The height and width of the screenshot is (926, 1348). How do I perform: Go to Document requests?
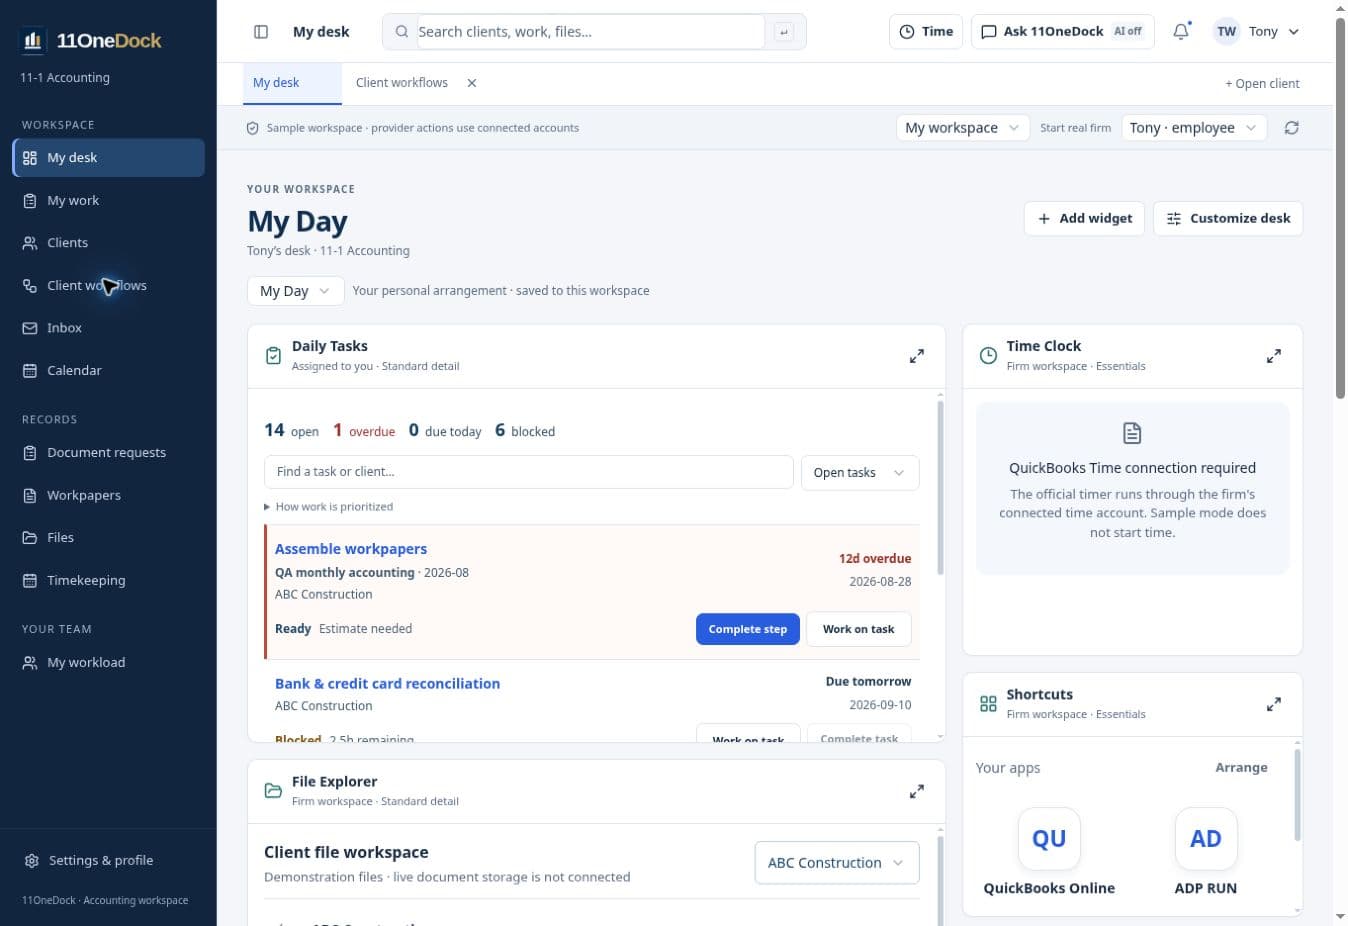pyautogui.click(x=108, y=452)
